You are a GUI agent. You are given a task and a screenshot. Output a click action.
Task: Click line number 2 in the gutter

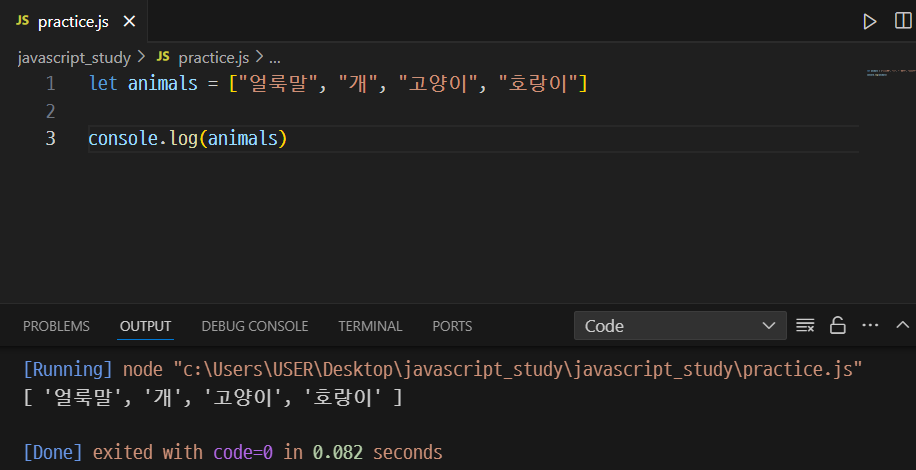[x=50, y=111]
